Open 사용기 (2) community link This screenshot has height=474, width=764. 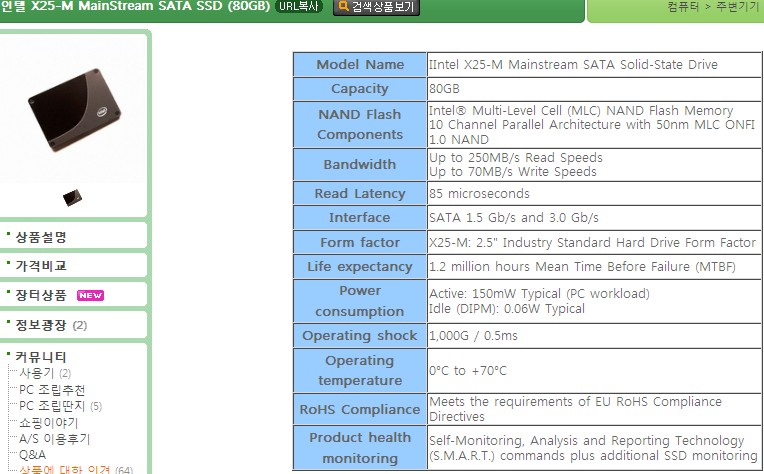tap(45, 373)
